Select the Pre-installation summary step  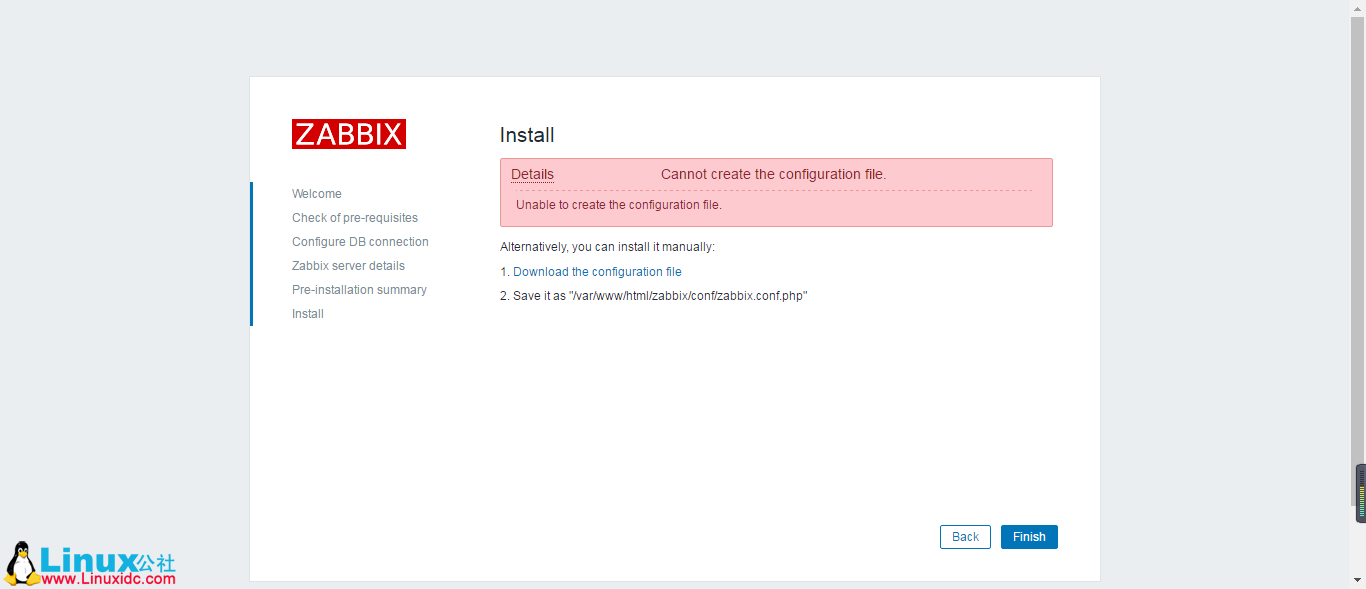(359, 289)
